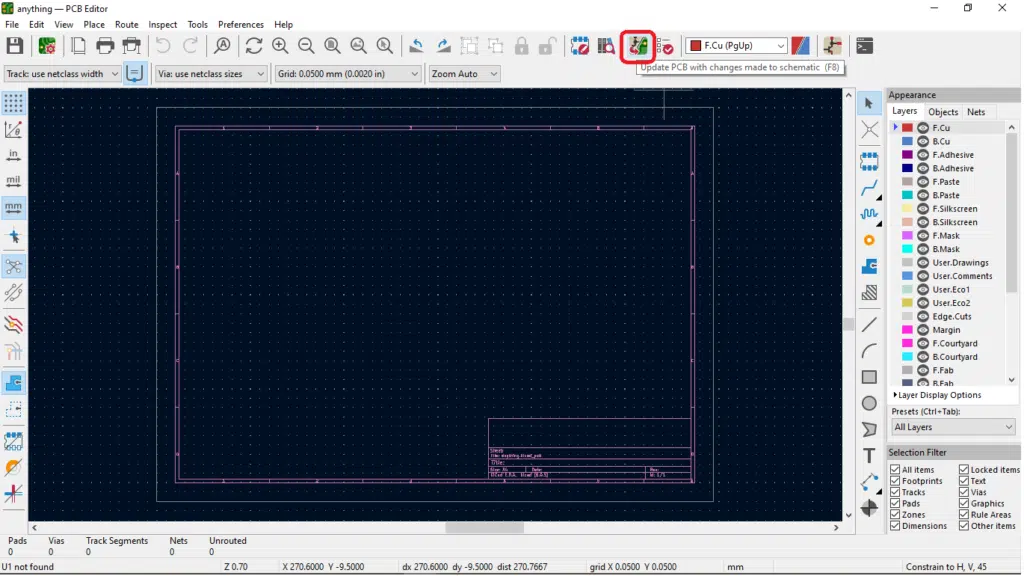The image size is (1024, 576).
Task: Click Zoom to Fit Page icon
Action: 332,46
